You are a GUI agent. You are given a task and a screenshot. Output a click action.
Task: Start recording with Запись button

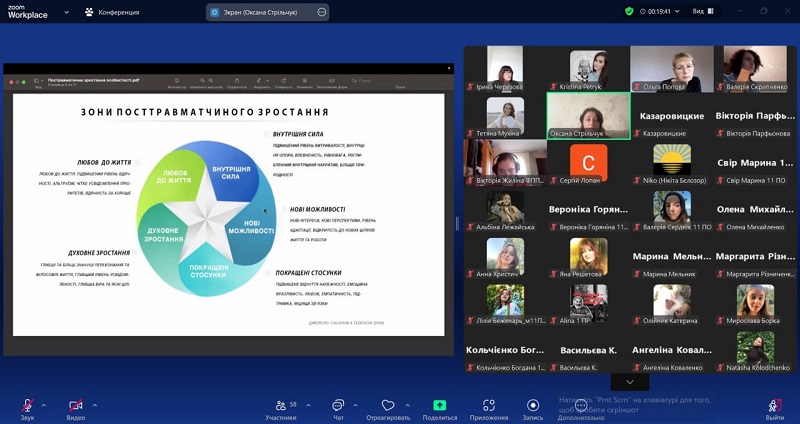click(x=533, y=410)
